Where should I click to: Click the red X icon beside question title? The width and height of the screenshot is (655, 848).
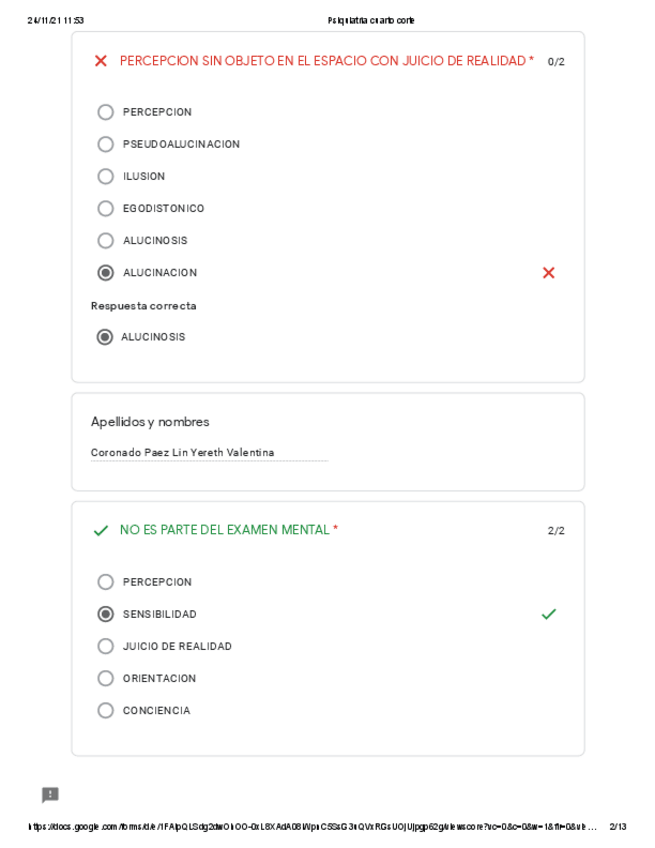[100, 61]
